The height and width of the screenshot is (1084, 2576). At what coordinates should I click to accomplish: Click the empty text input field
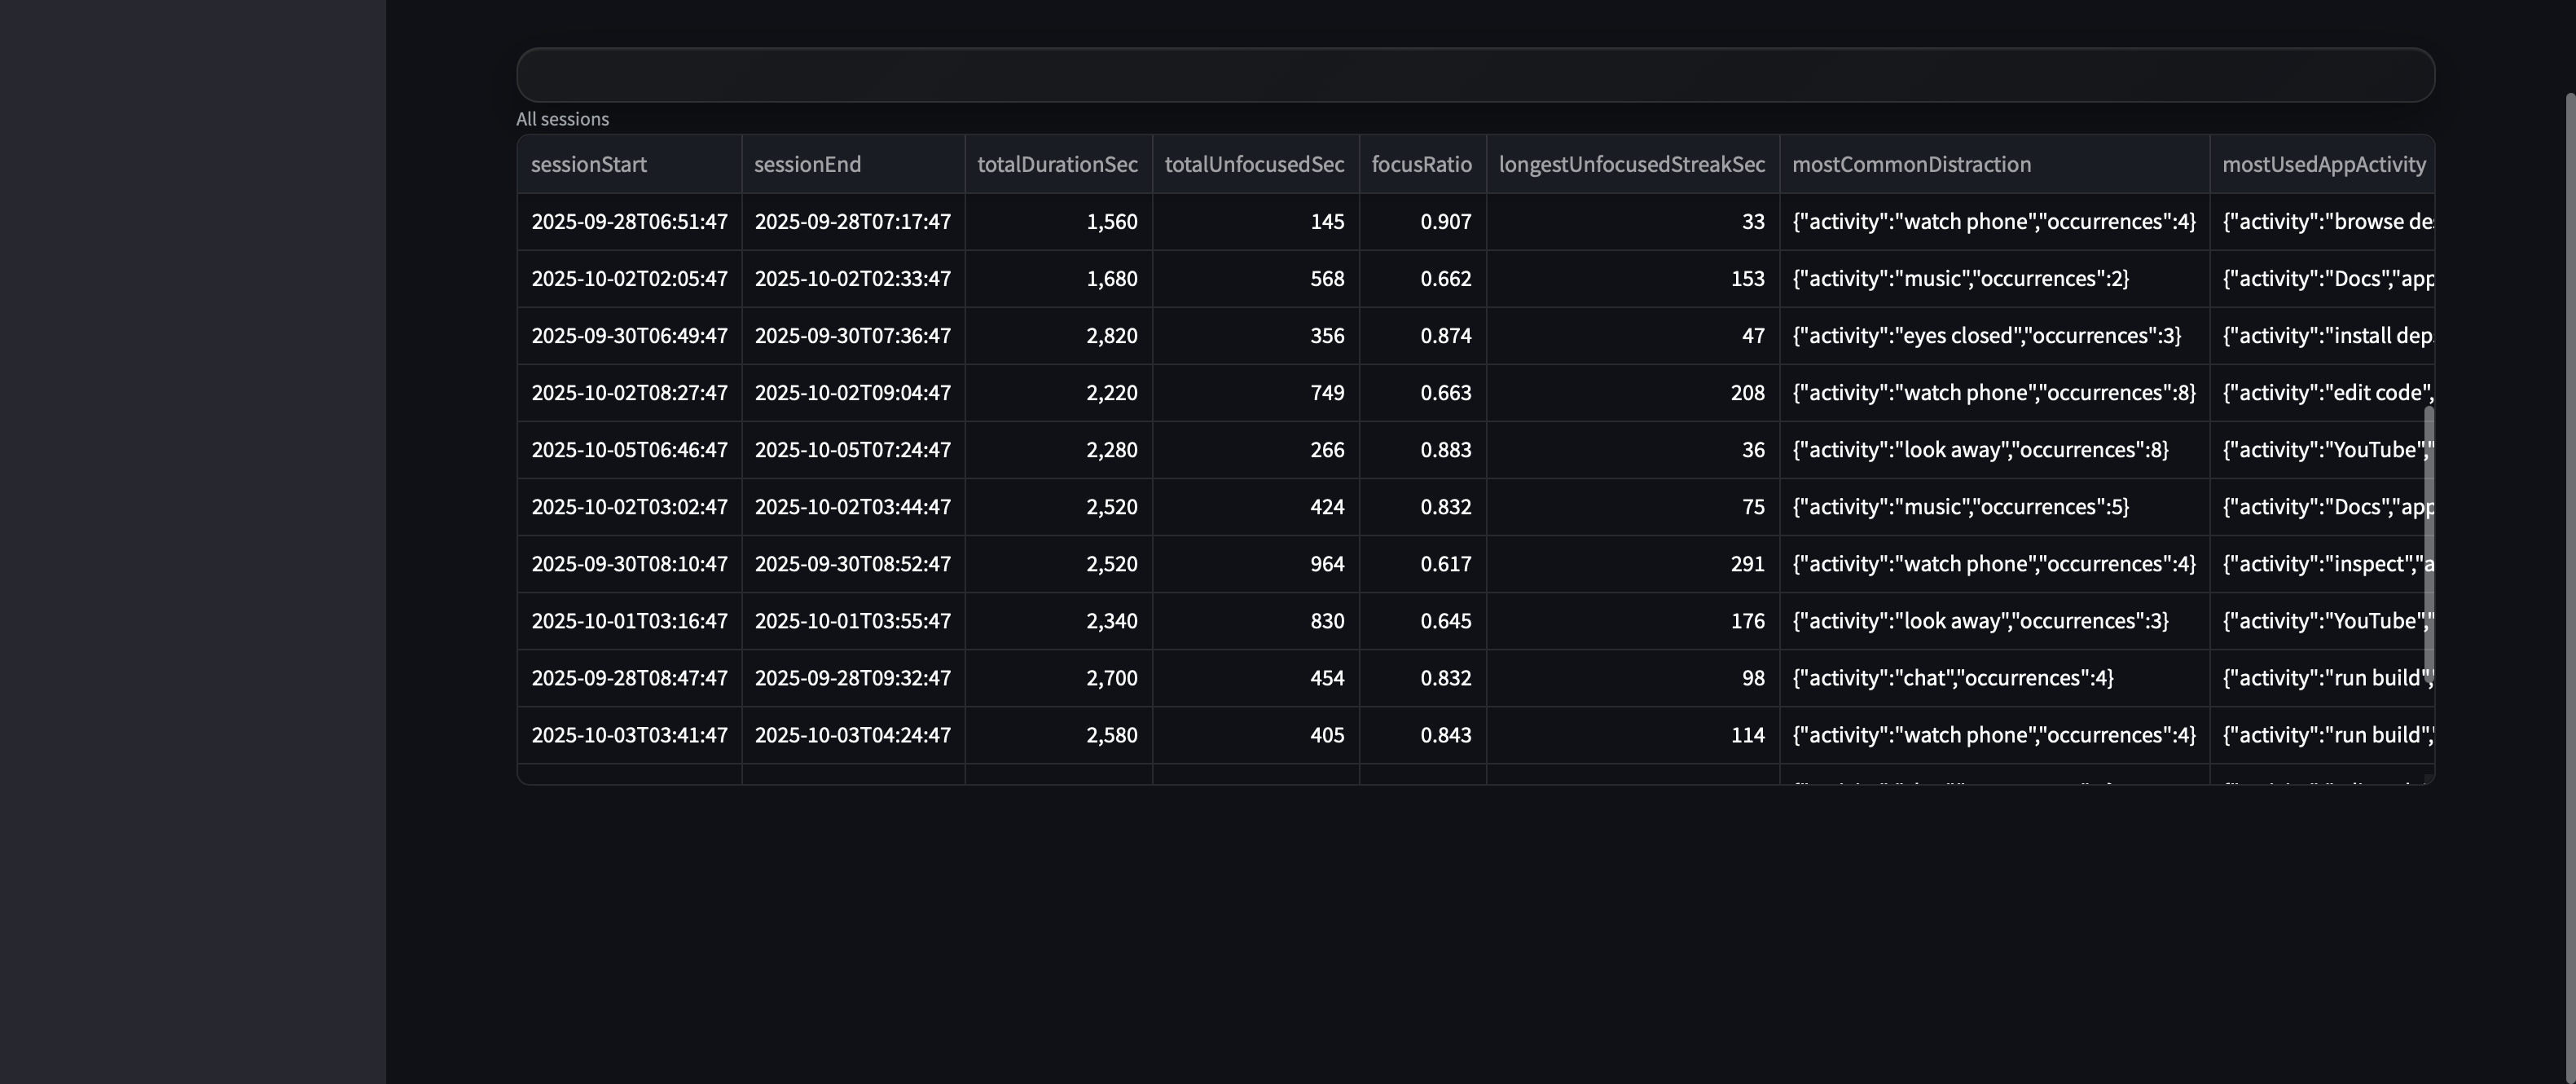[x=1474, y=75]
